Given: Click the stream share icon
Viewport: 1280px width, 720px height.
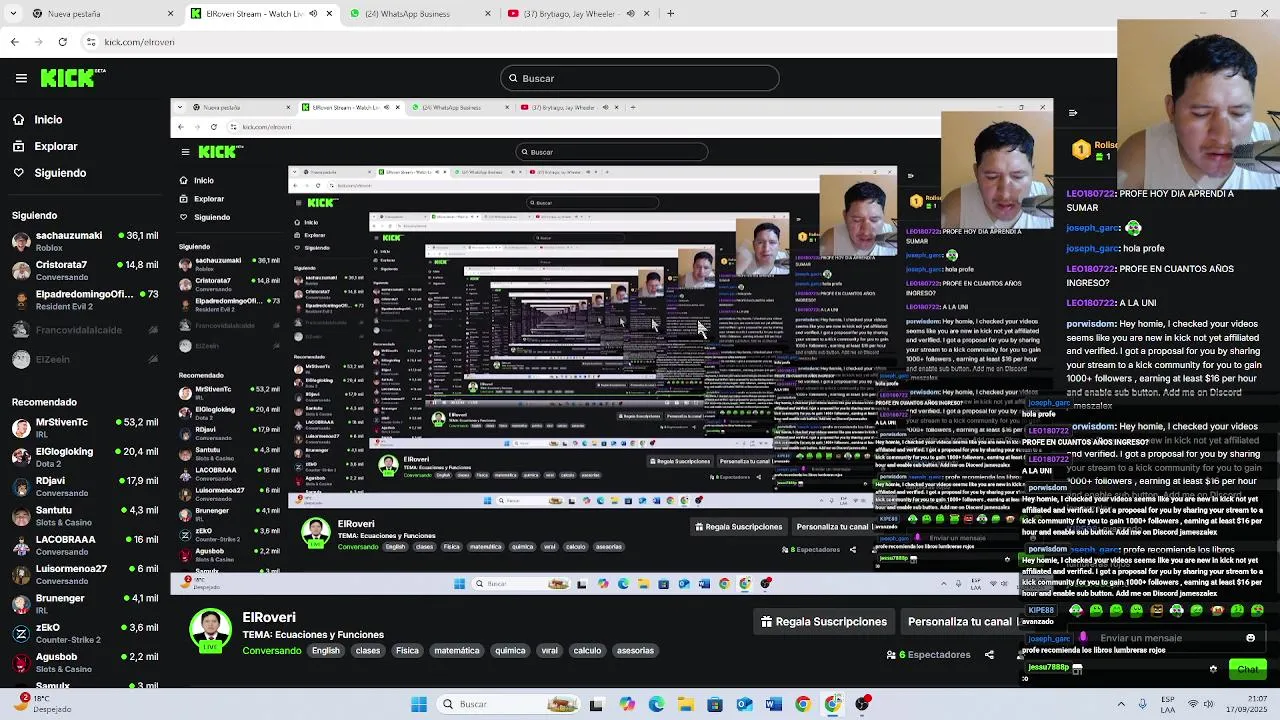Looking at the screenshot, I should point(989,655).
